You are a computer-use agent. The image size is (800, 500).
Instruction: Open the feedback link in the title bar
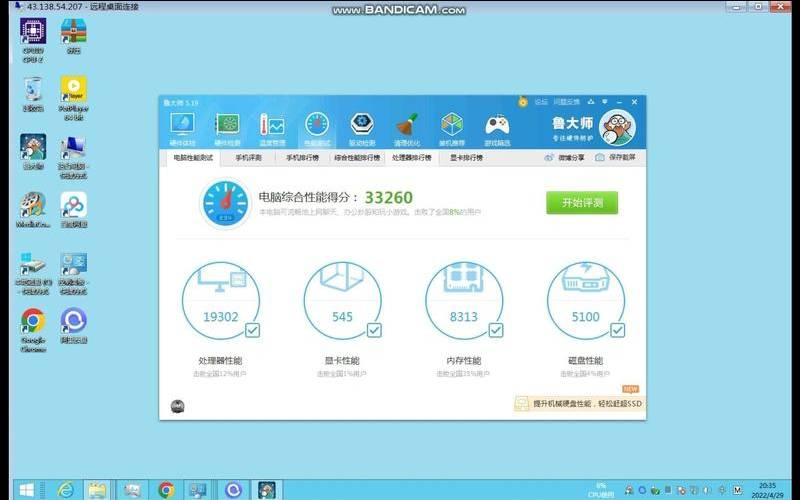(566, 102)
